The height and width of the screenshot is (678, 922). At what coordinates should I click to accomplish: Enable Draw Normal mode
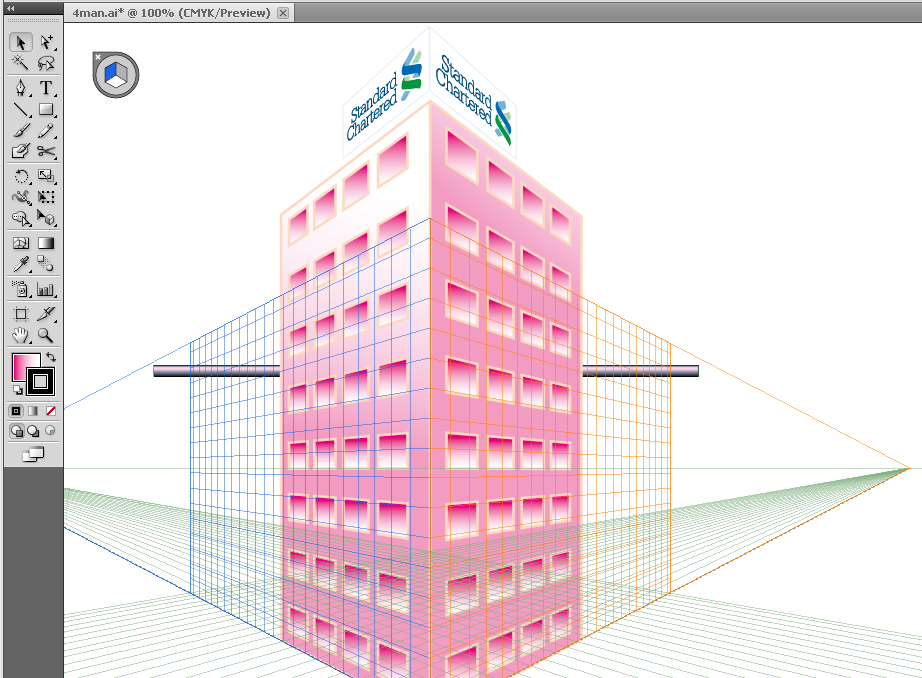click(16, 431)
